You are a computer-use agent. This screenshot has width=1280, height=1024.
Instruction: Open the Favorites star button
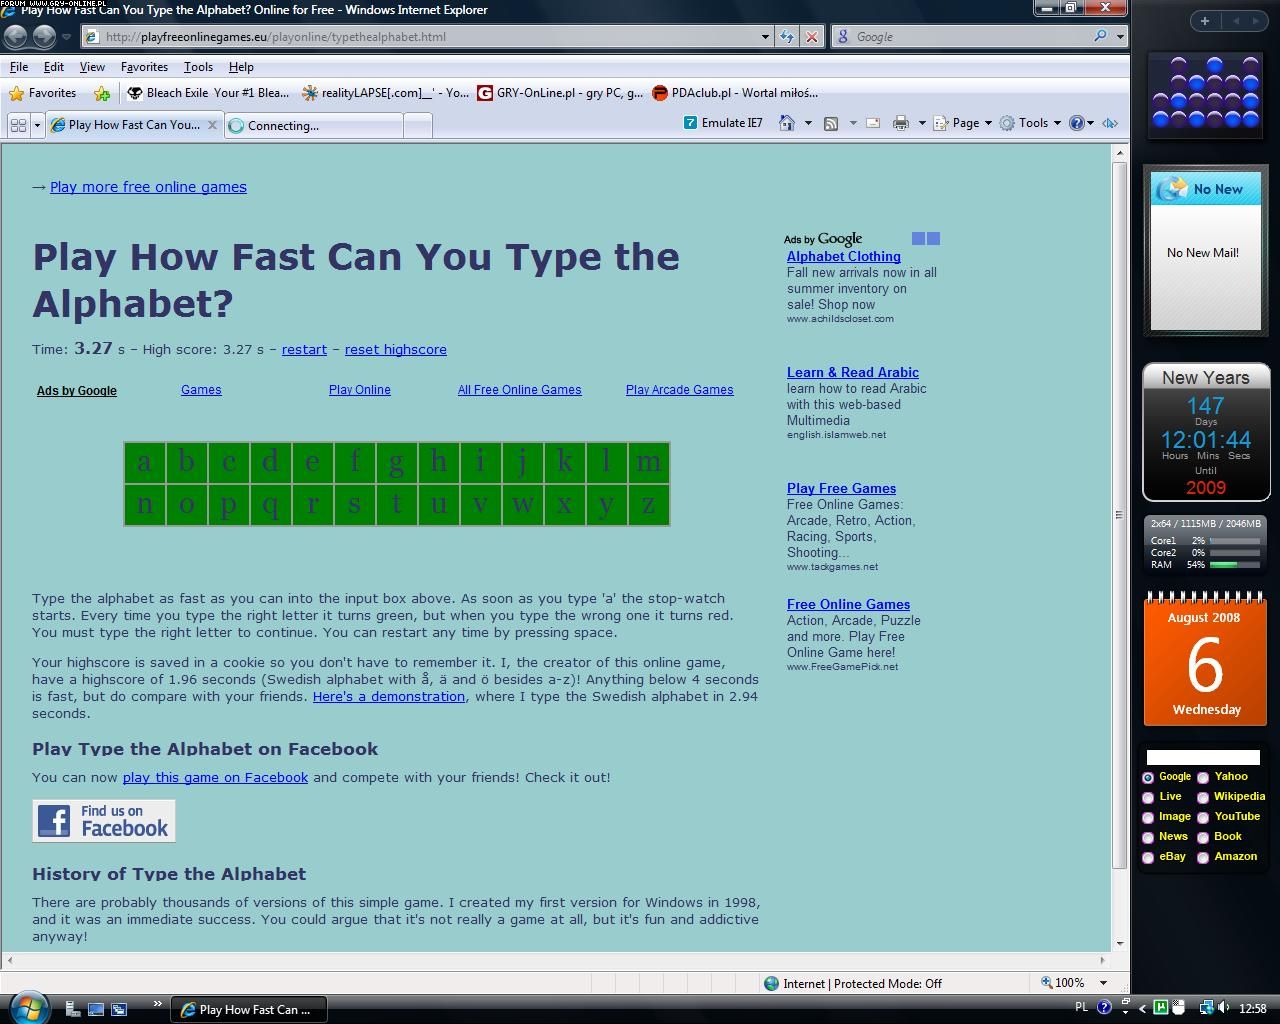tap(43, 93)
